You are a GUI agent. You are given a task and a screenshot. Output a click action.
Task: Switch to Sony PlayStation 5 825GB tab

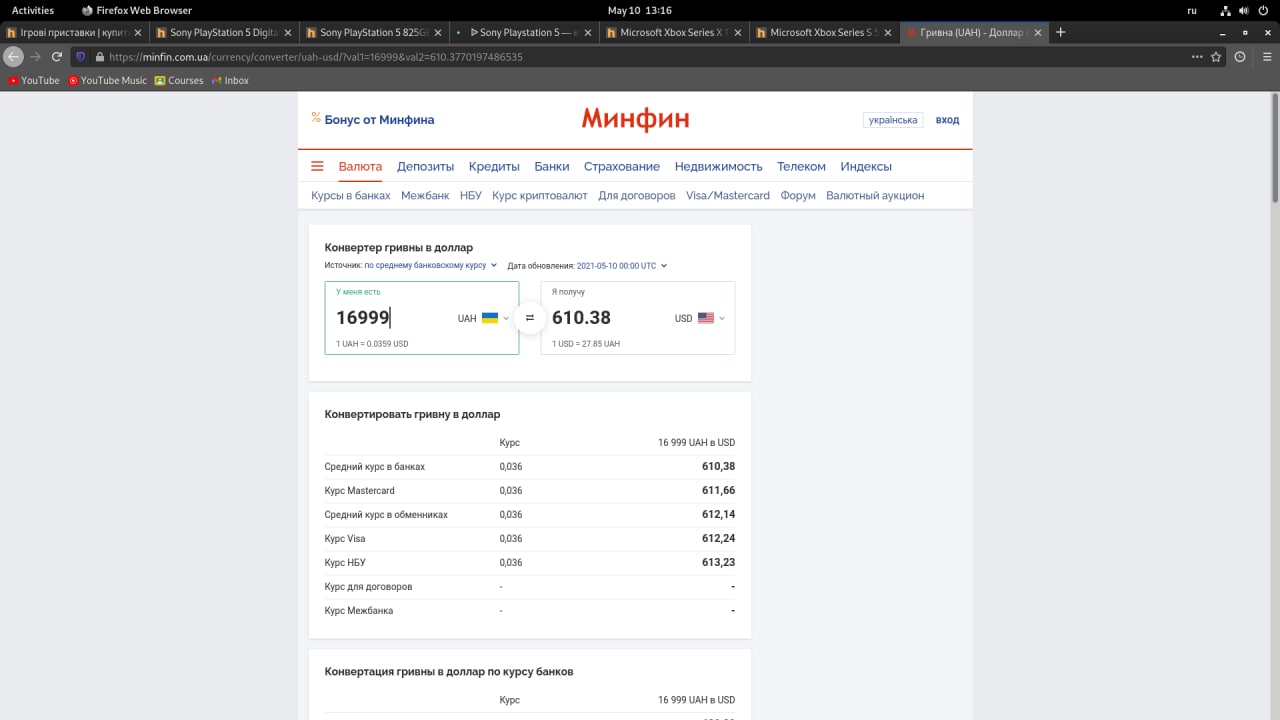pos(376,32)
